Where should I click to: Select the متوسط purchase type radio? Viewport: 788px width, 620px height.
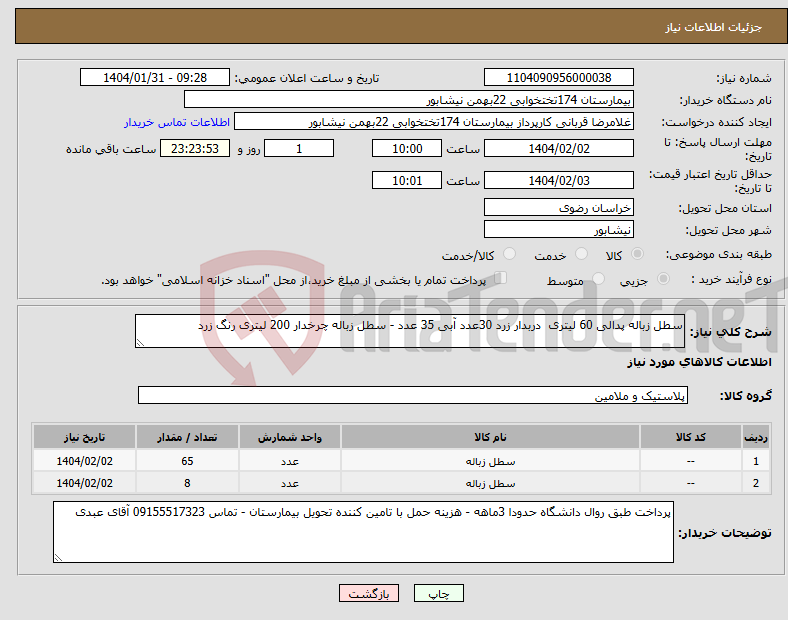(x=598, y=278)
